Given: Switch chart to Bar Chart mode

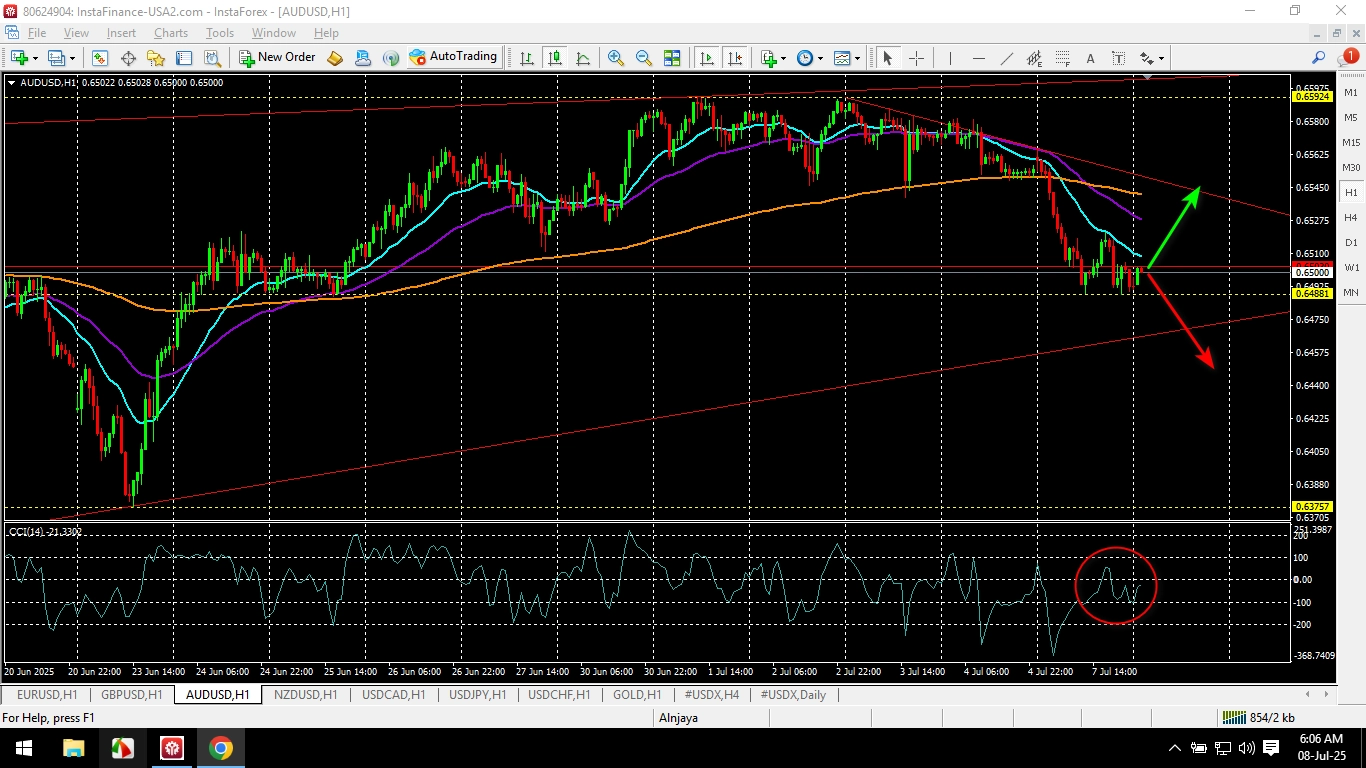Looking at the screenshot, I should click(527, 58).
